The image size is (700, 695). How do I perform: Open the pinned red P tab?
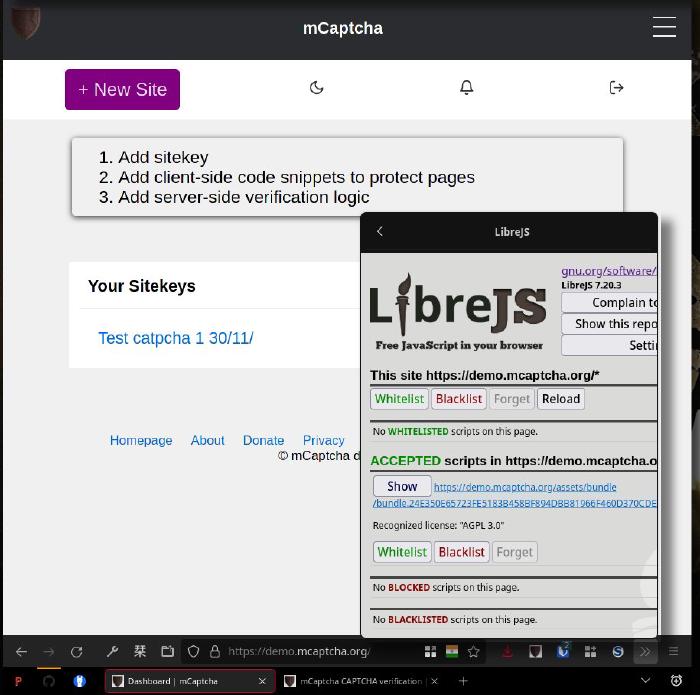18,681
